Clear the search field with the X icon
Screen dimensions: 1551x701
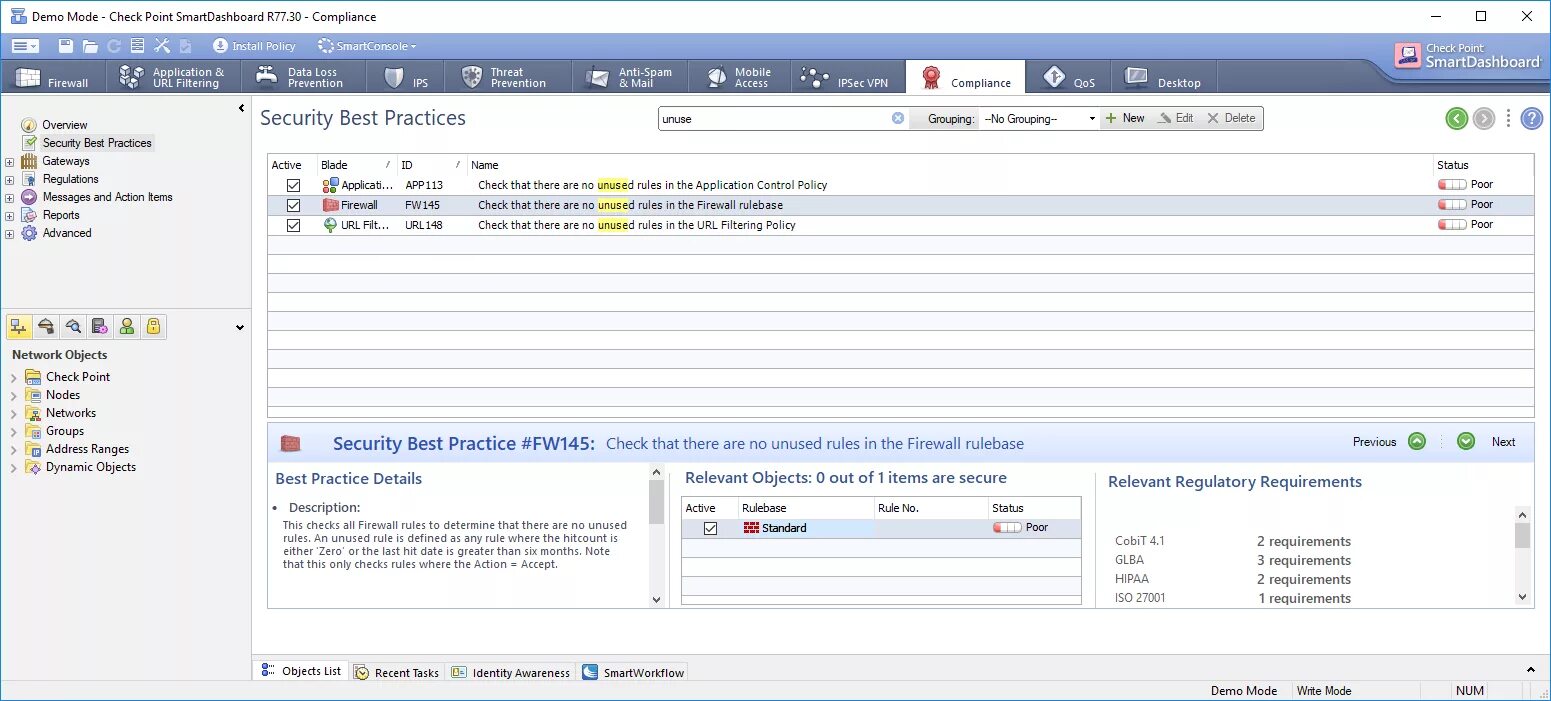pos(898,118)
